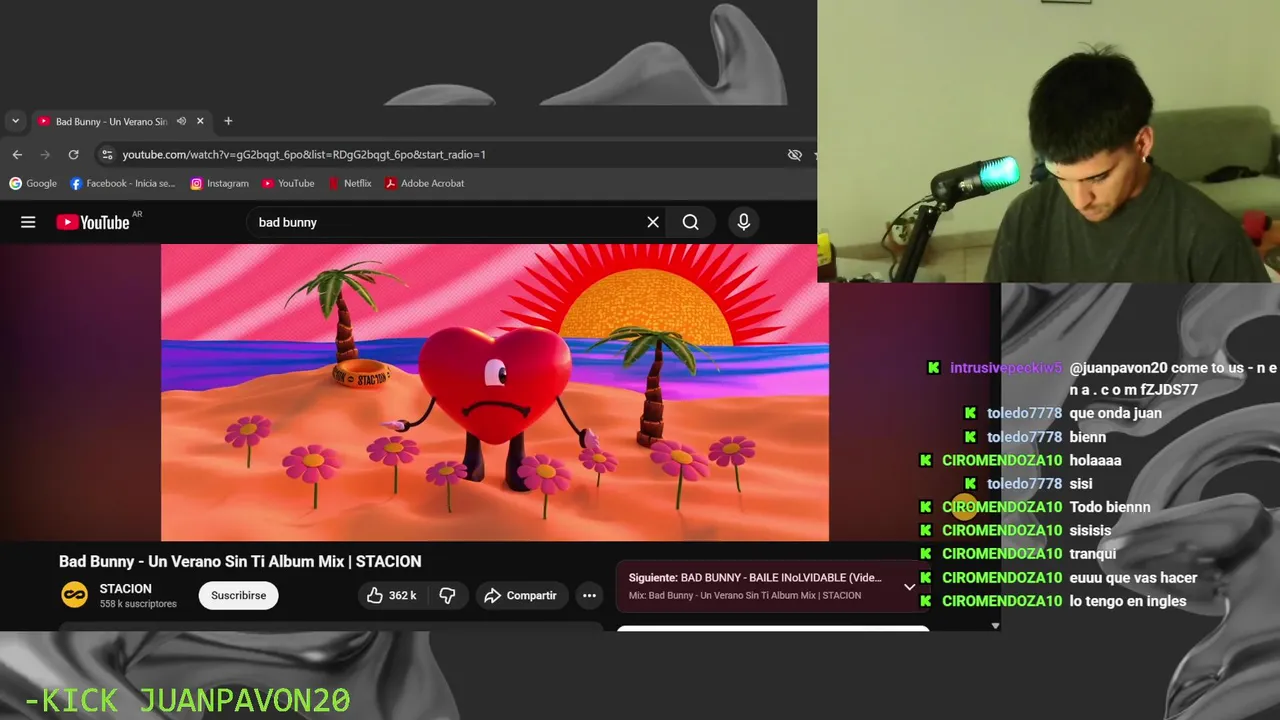Open the YouTube hamburger guide menu

coord(28,222)
